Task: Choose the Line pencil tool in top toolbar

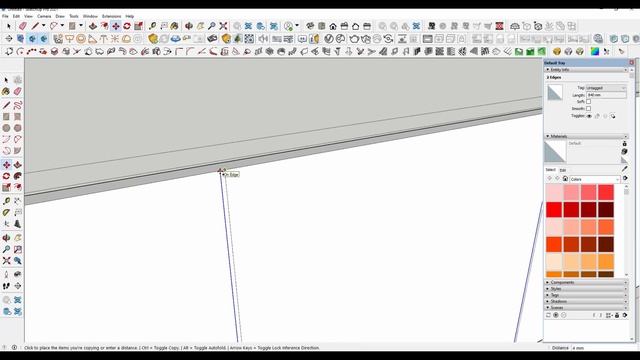Action: tap(36, 26)
